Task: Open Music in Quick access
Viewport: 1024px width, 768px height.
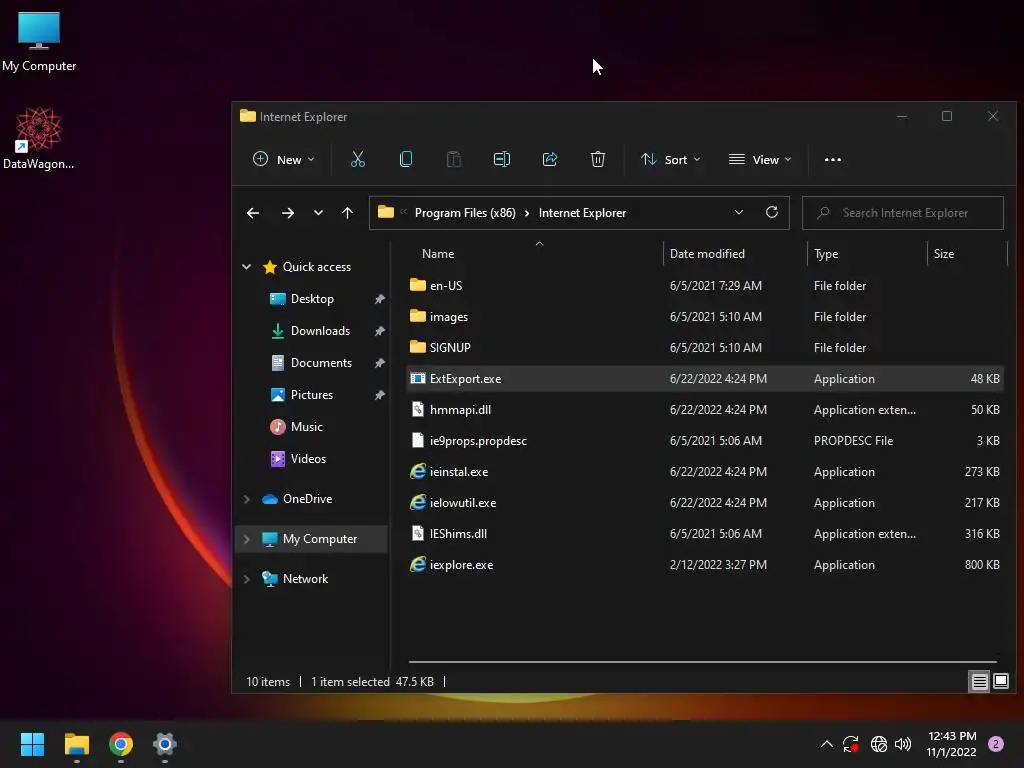Action: pyautogui.click(x=306, y=426)
